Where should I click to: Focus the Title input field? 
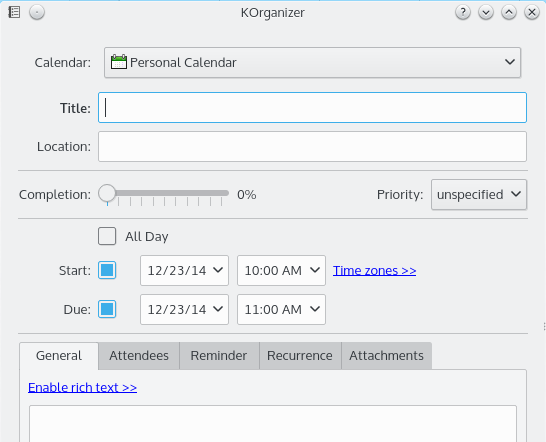tap(312, 107)
